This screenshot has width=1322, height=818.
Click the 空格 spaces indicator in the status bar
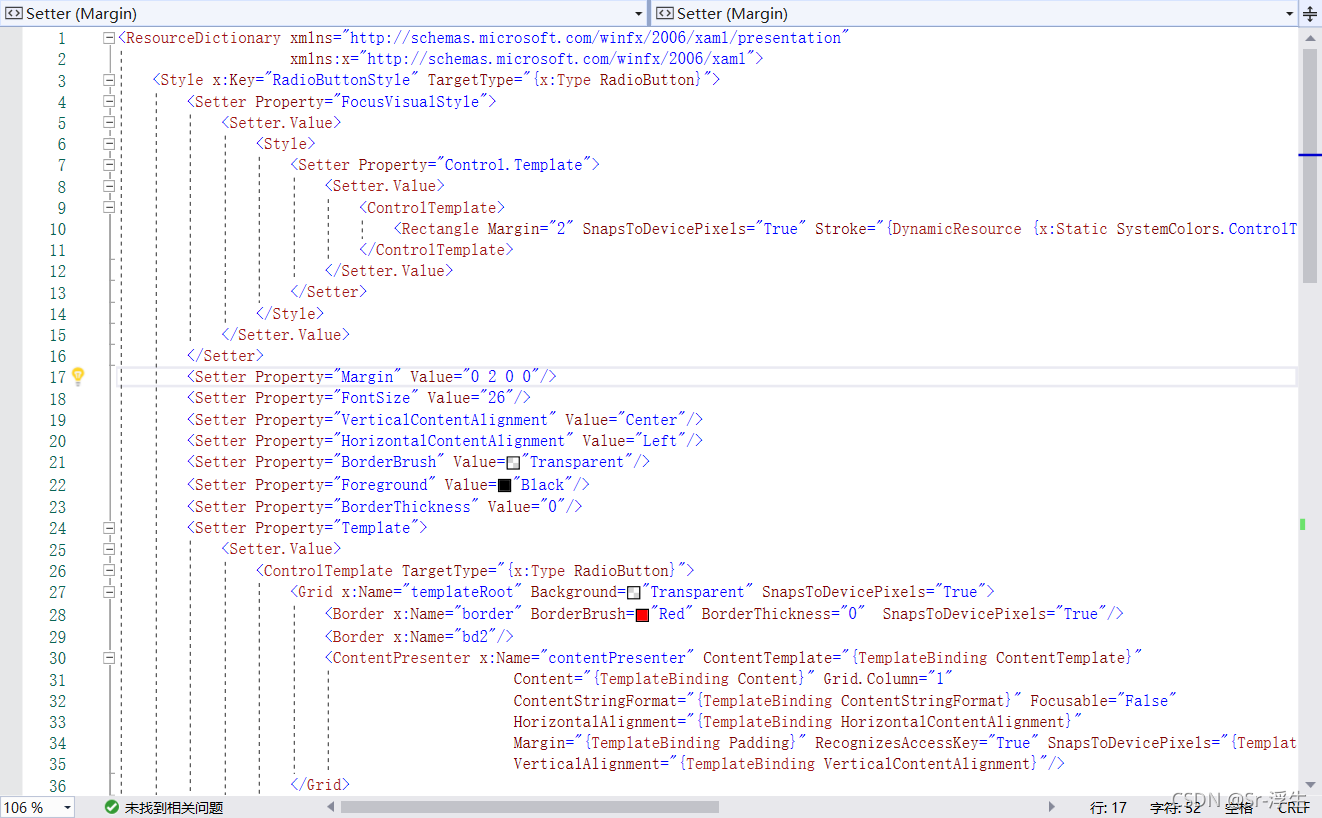[x=1237, y=807]
